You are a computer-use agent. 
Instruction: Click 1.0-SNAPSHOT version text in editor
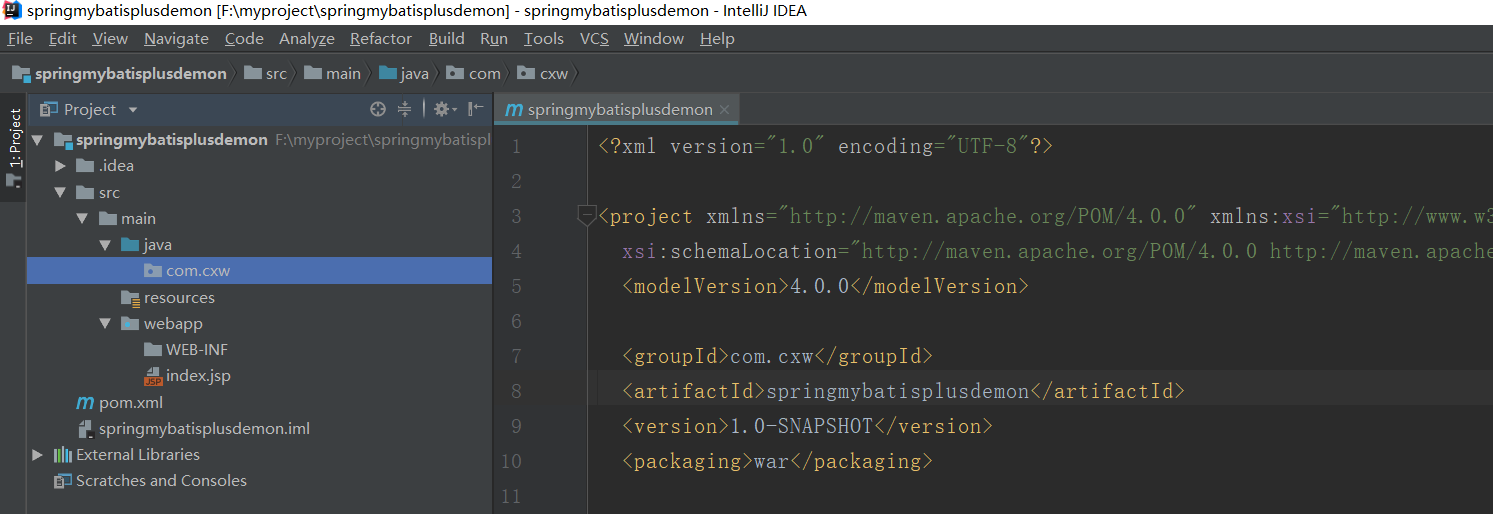tap(802, 426)
